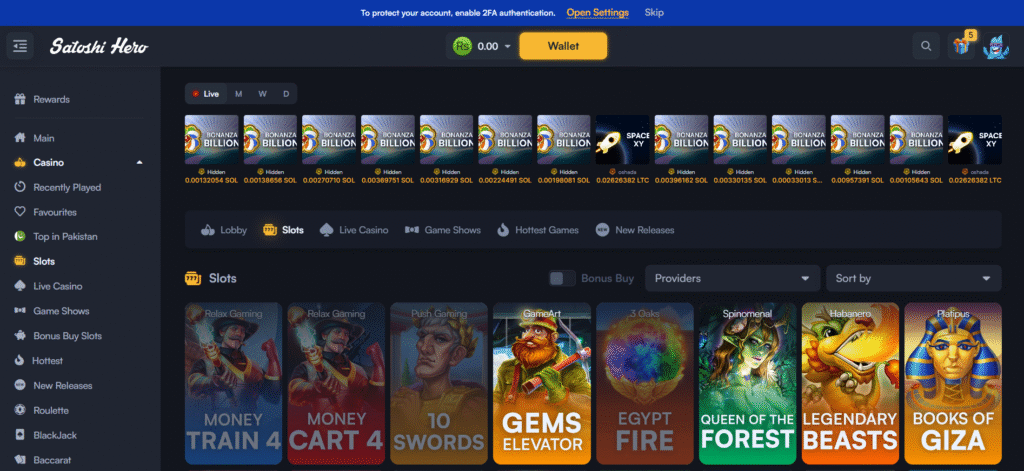Click the Main house icon in sidebar

(x=20, y=138)
